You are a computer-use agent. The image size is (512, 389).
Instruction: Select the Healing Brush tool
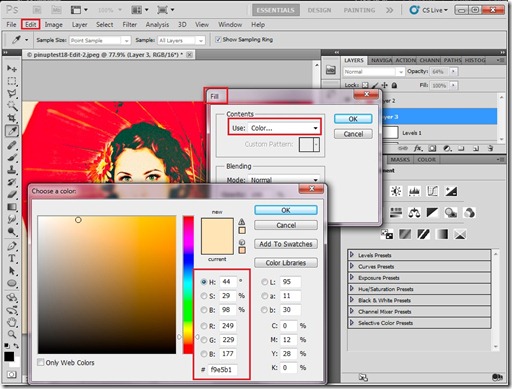click(x=12, y=145)
